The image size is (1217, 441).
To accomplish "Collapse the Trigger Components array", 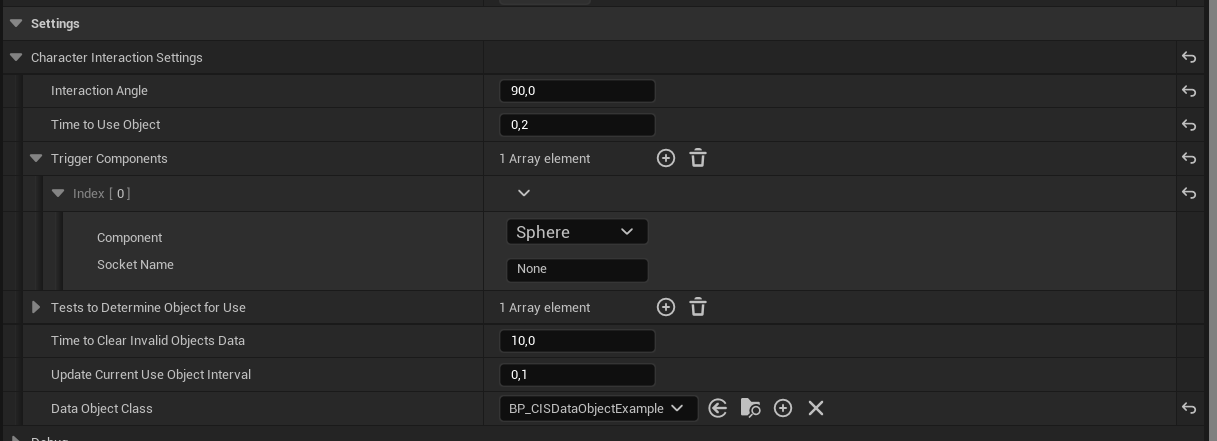I will tap(36, 158).
